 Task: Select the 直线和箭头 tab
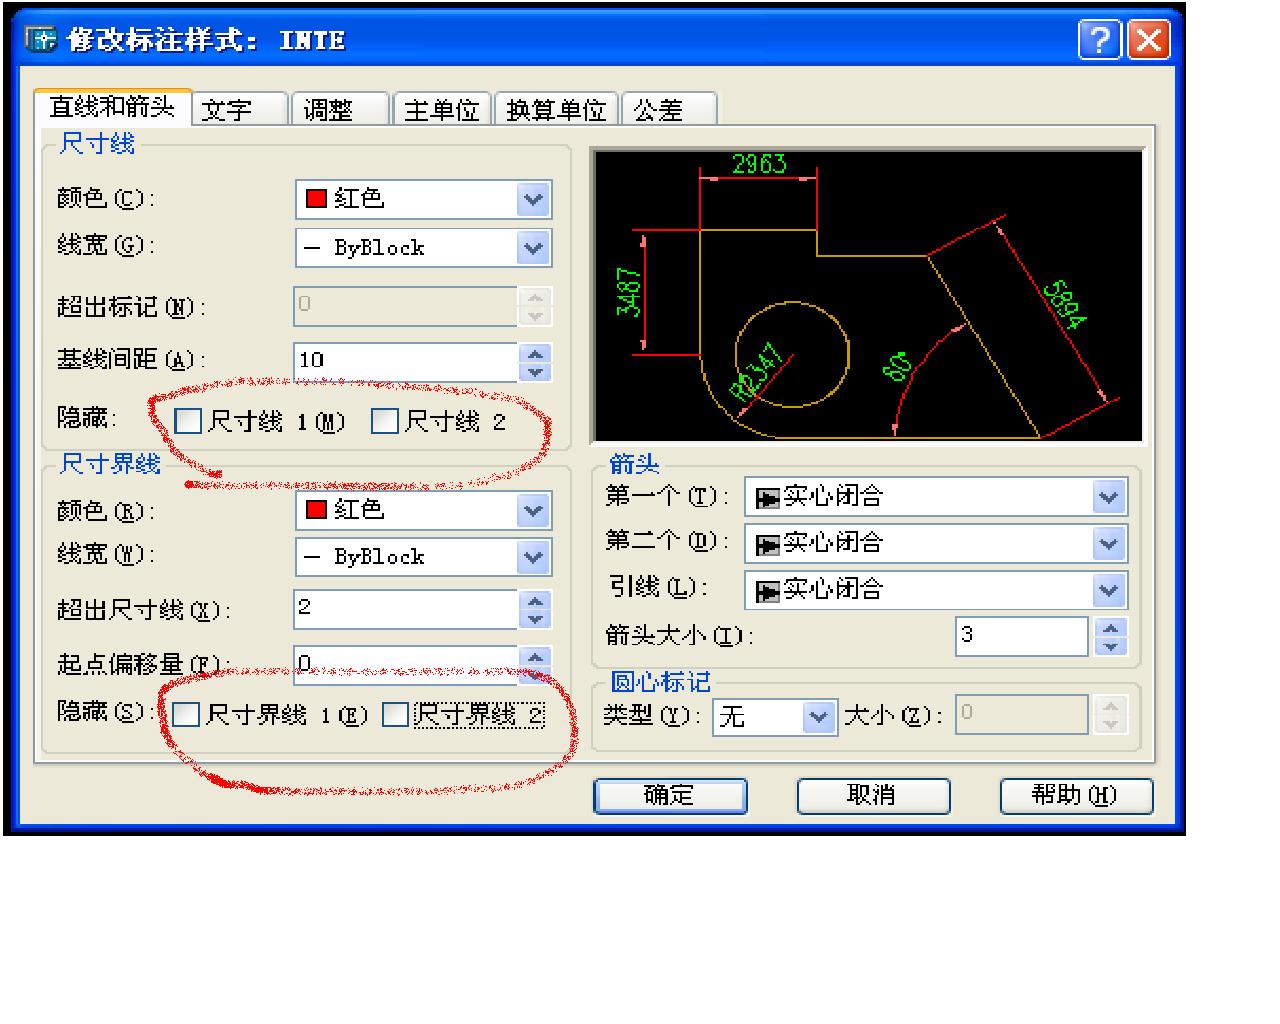112,106
